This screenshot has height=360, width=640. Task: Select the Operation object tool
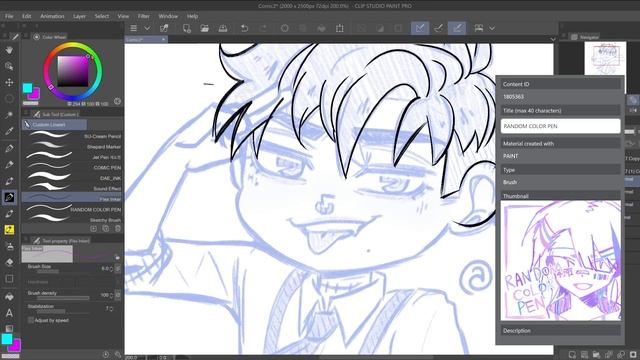[9, 66]
